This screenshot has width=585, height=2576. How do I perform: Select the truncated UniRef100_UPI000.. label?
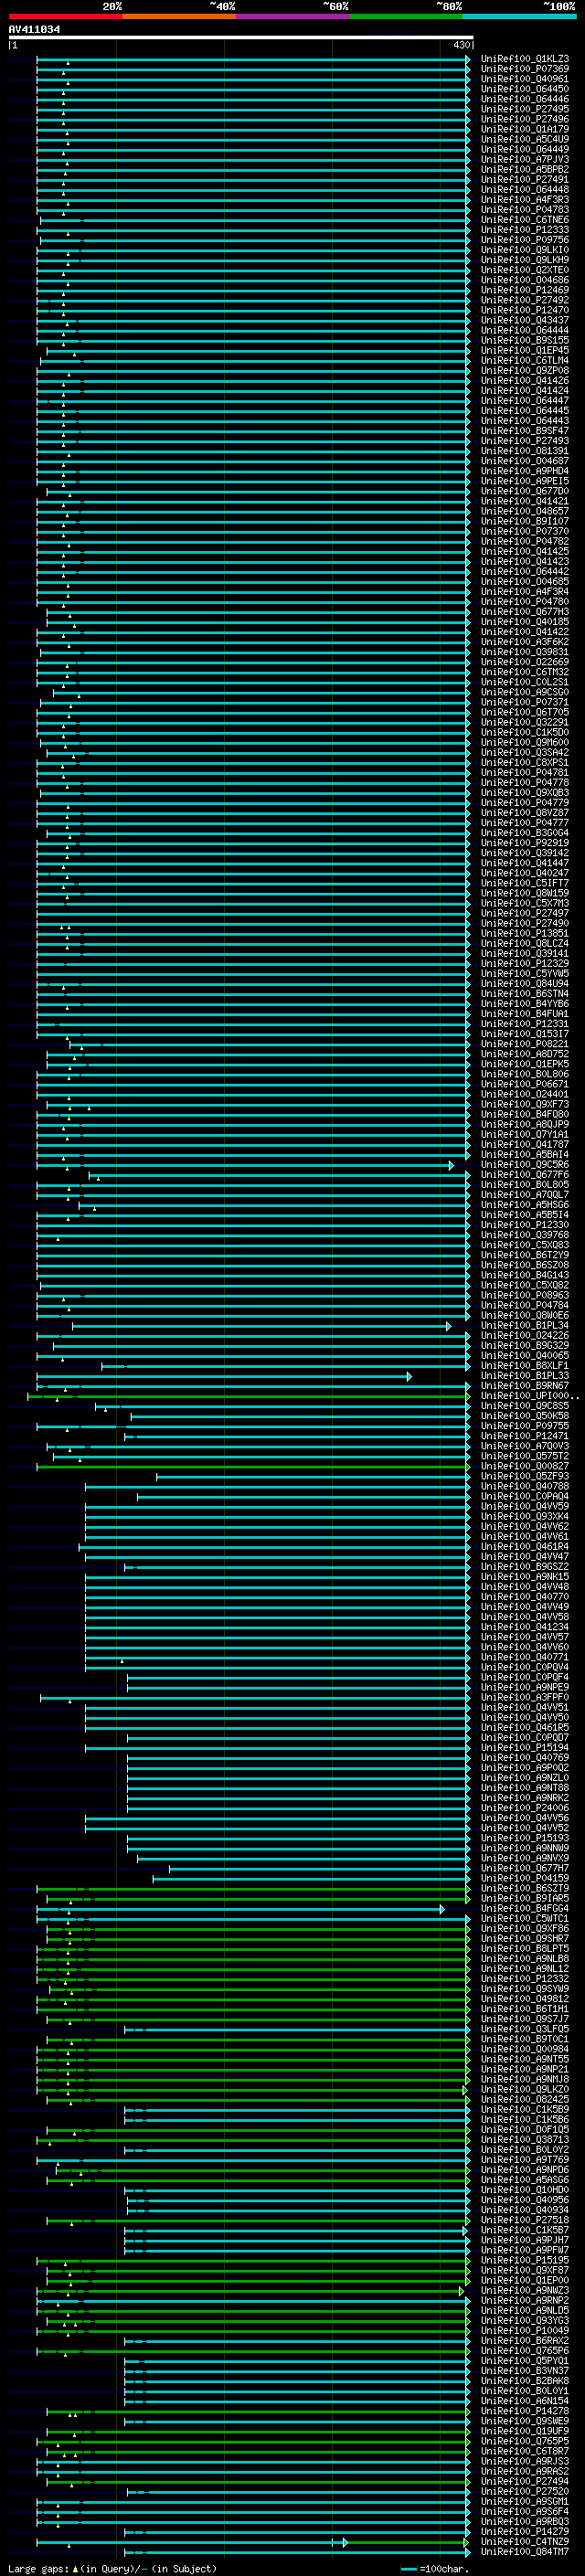[530, 1396]
